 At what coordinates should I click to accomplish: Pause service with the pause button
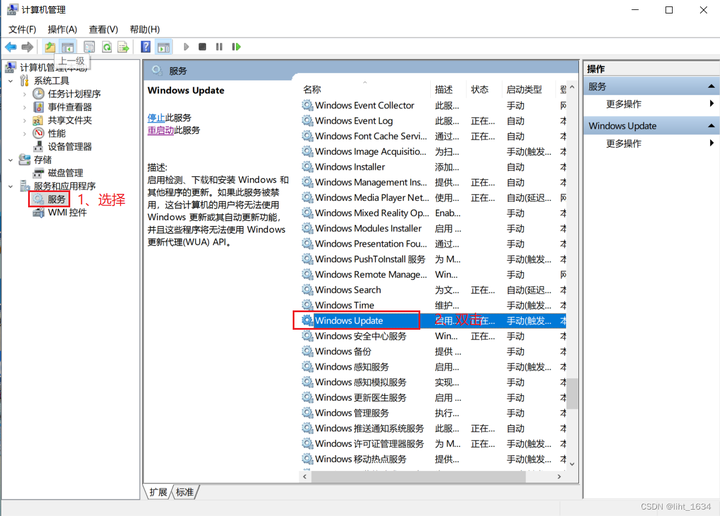pos(219,47)
